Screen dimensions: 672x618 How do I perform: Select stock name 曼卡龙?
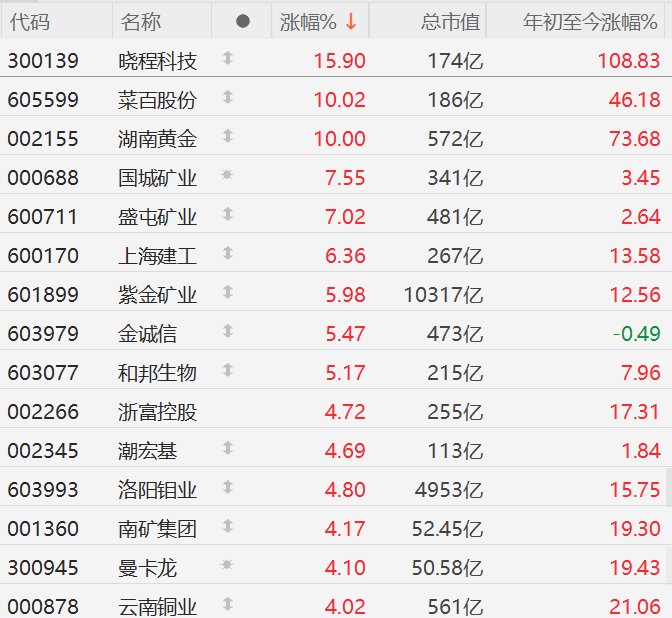coord(147,568)
